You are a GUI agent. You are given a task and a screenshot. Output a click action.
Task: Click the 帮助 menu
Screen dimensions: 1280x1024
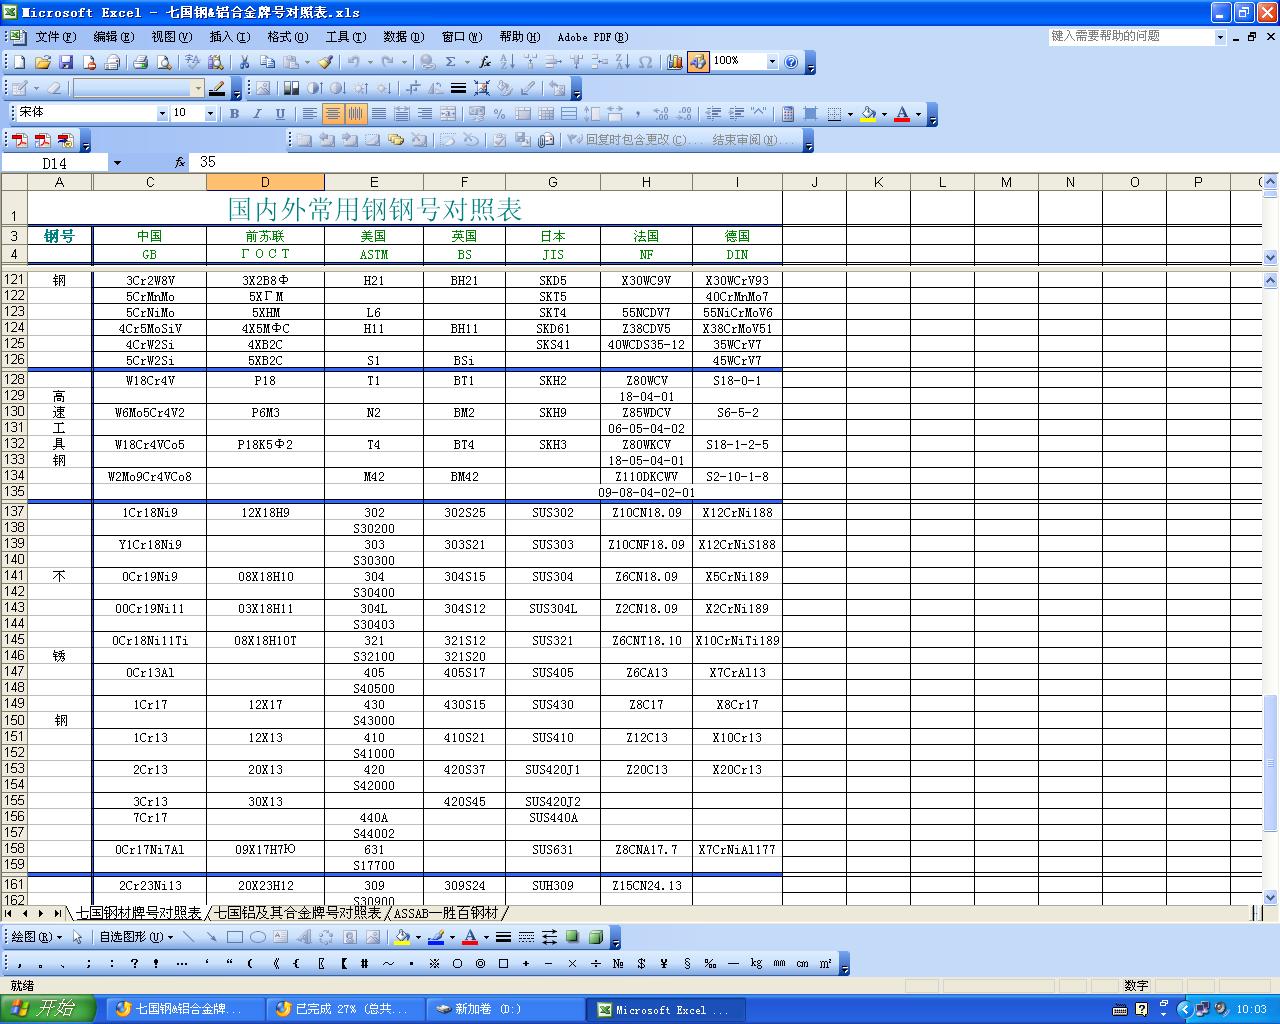coord(519,37)
